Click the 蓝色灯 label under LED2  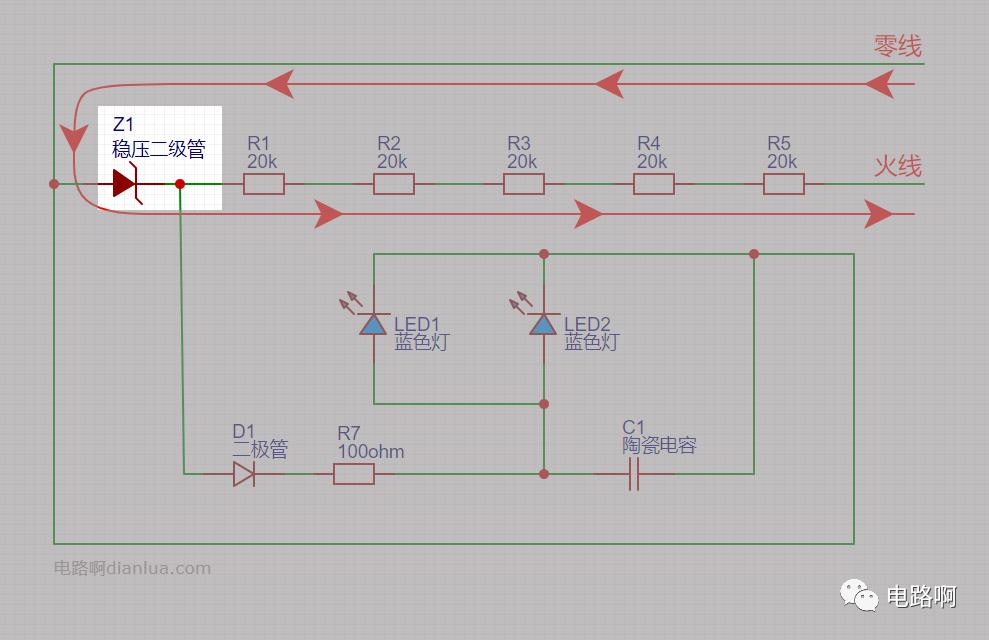592,342
